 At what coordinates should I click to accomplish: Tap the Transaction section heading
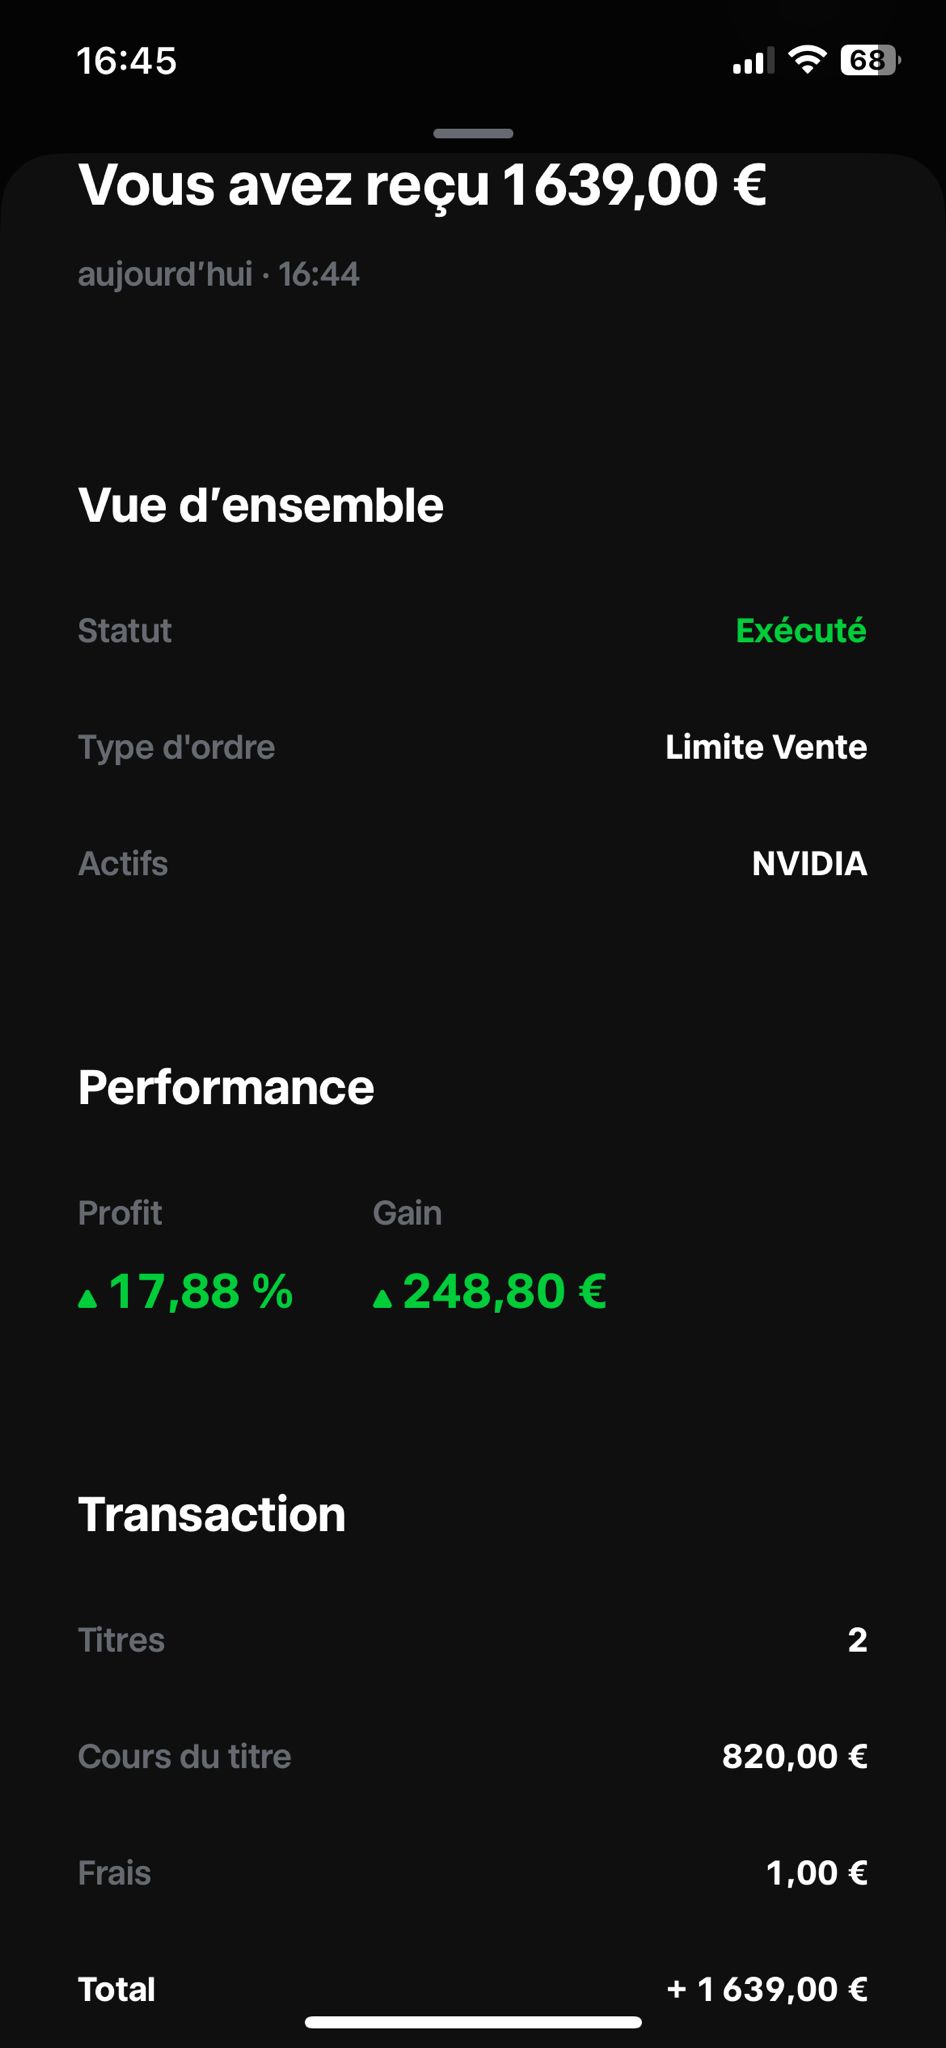[x=212, y=1515]
